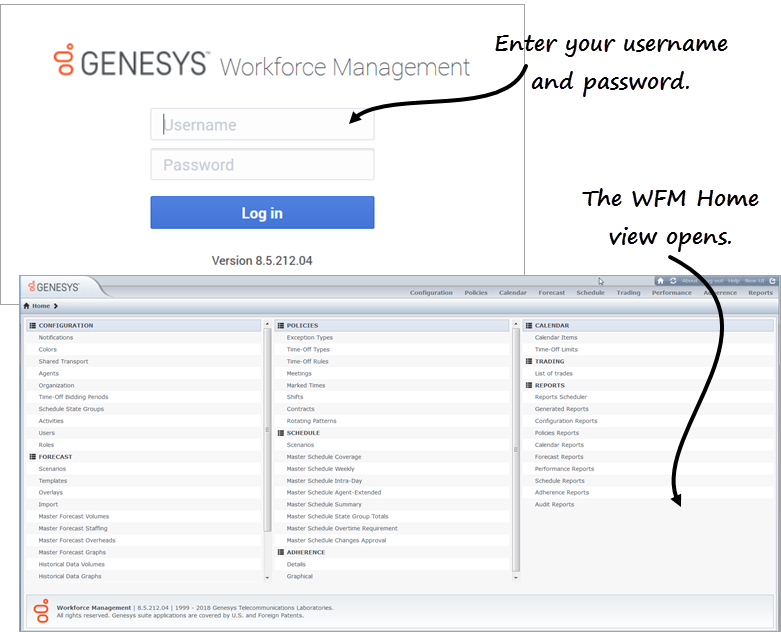
Task: Open the Calendar menu
Action: 513,293
